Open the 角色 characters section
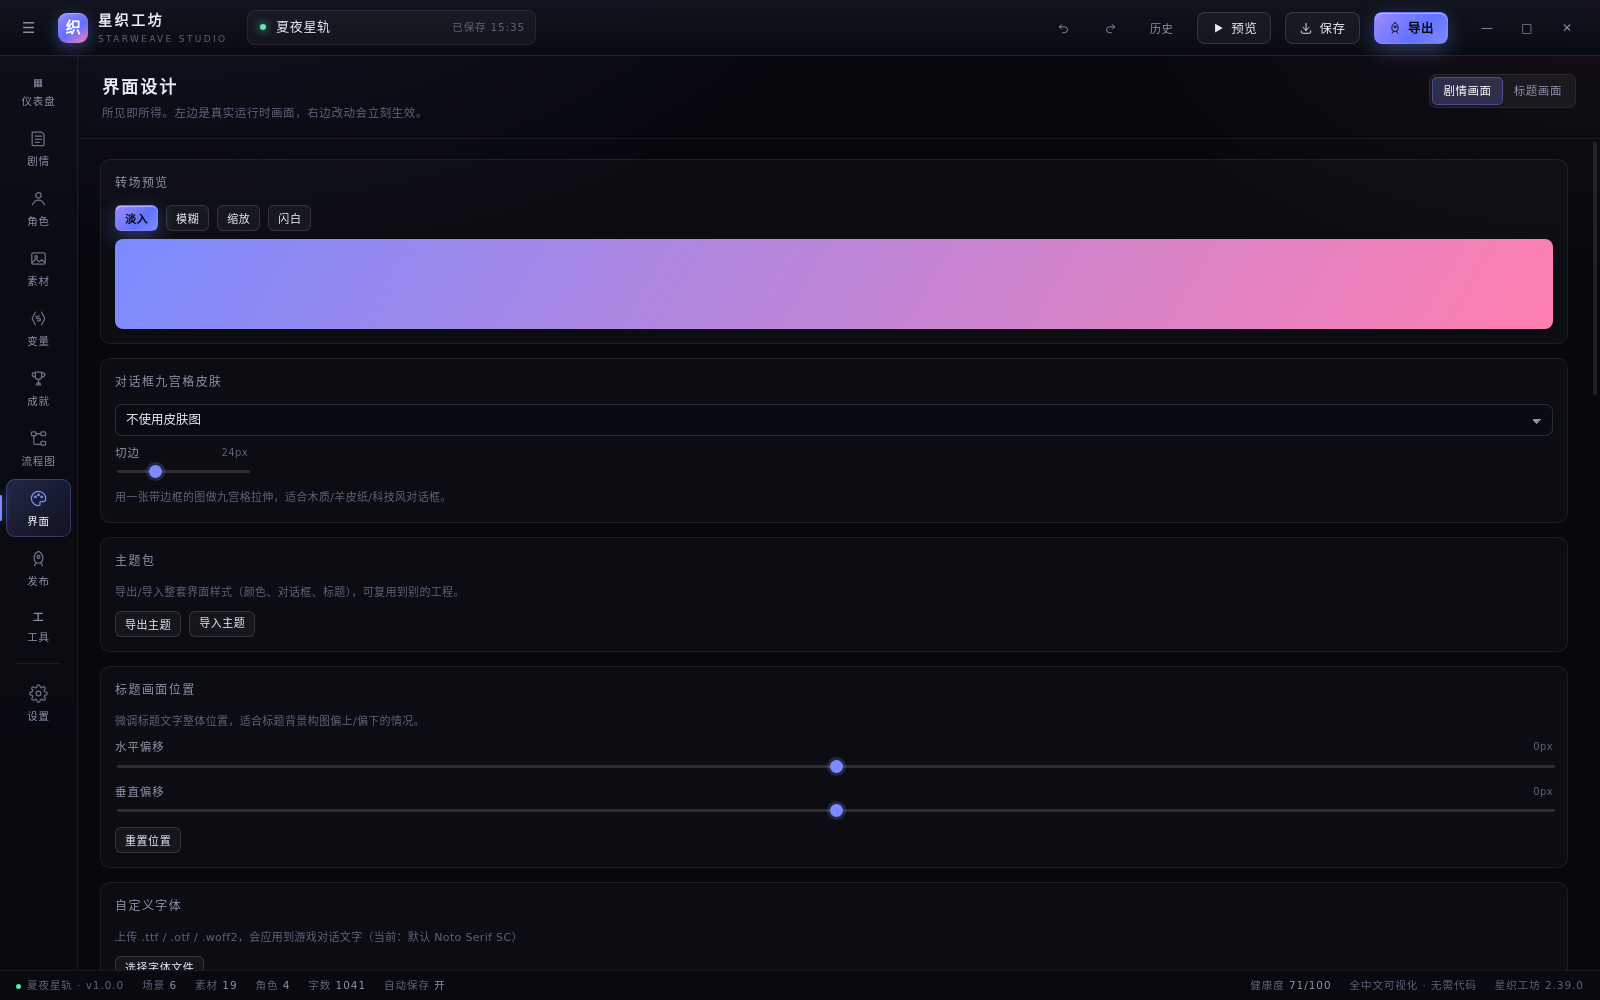This screenshot has width=1600, height=1000. click(x=38, y=208)
